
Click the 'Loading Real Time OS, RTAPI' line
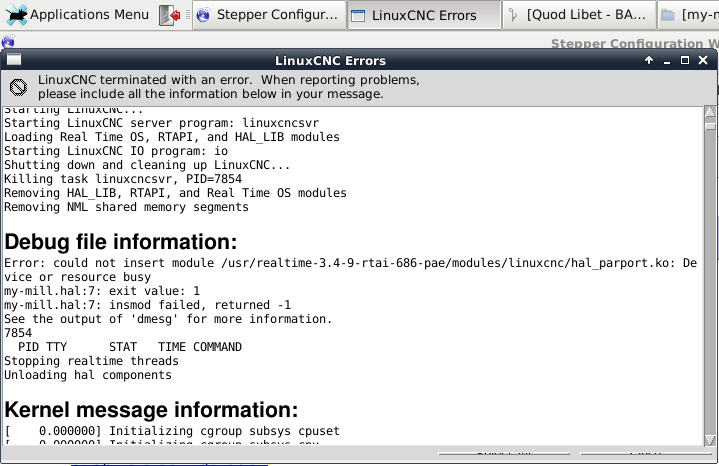172,137
